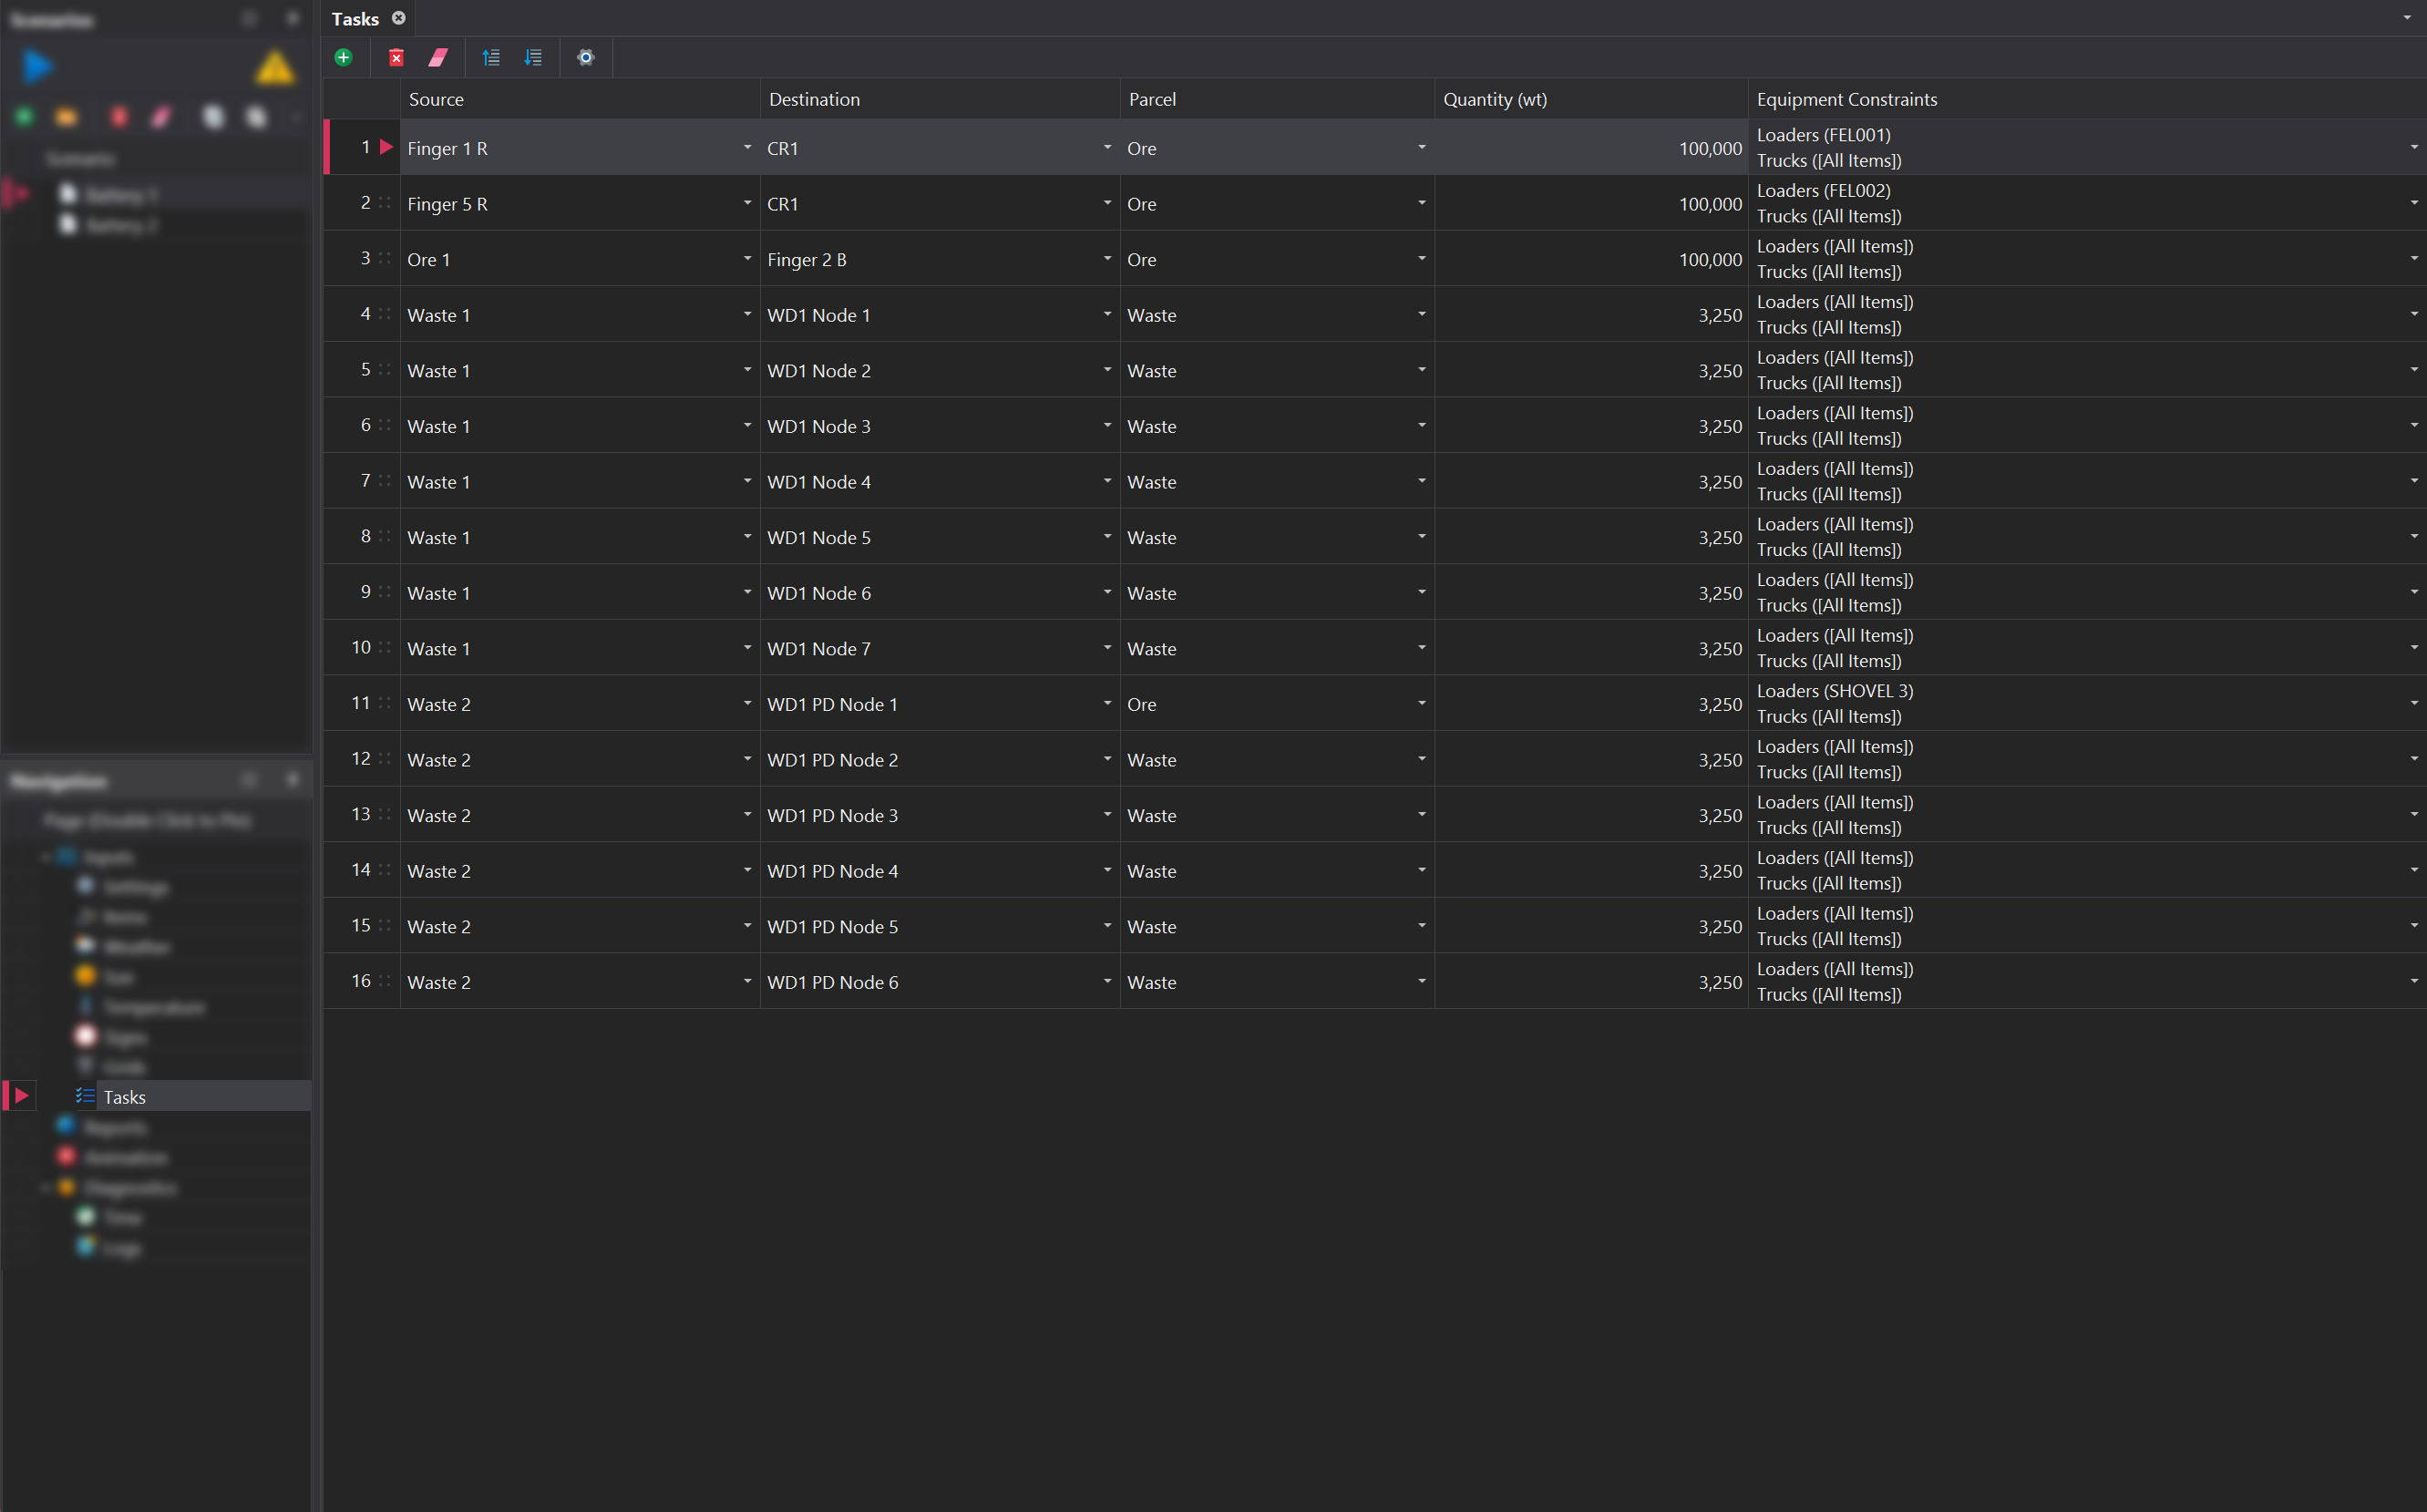This screenshot has width=2427, height=1512.
Task: Toggle pin on the Scenarios panel
Action: point(250,17)
